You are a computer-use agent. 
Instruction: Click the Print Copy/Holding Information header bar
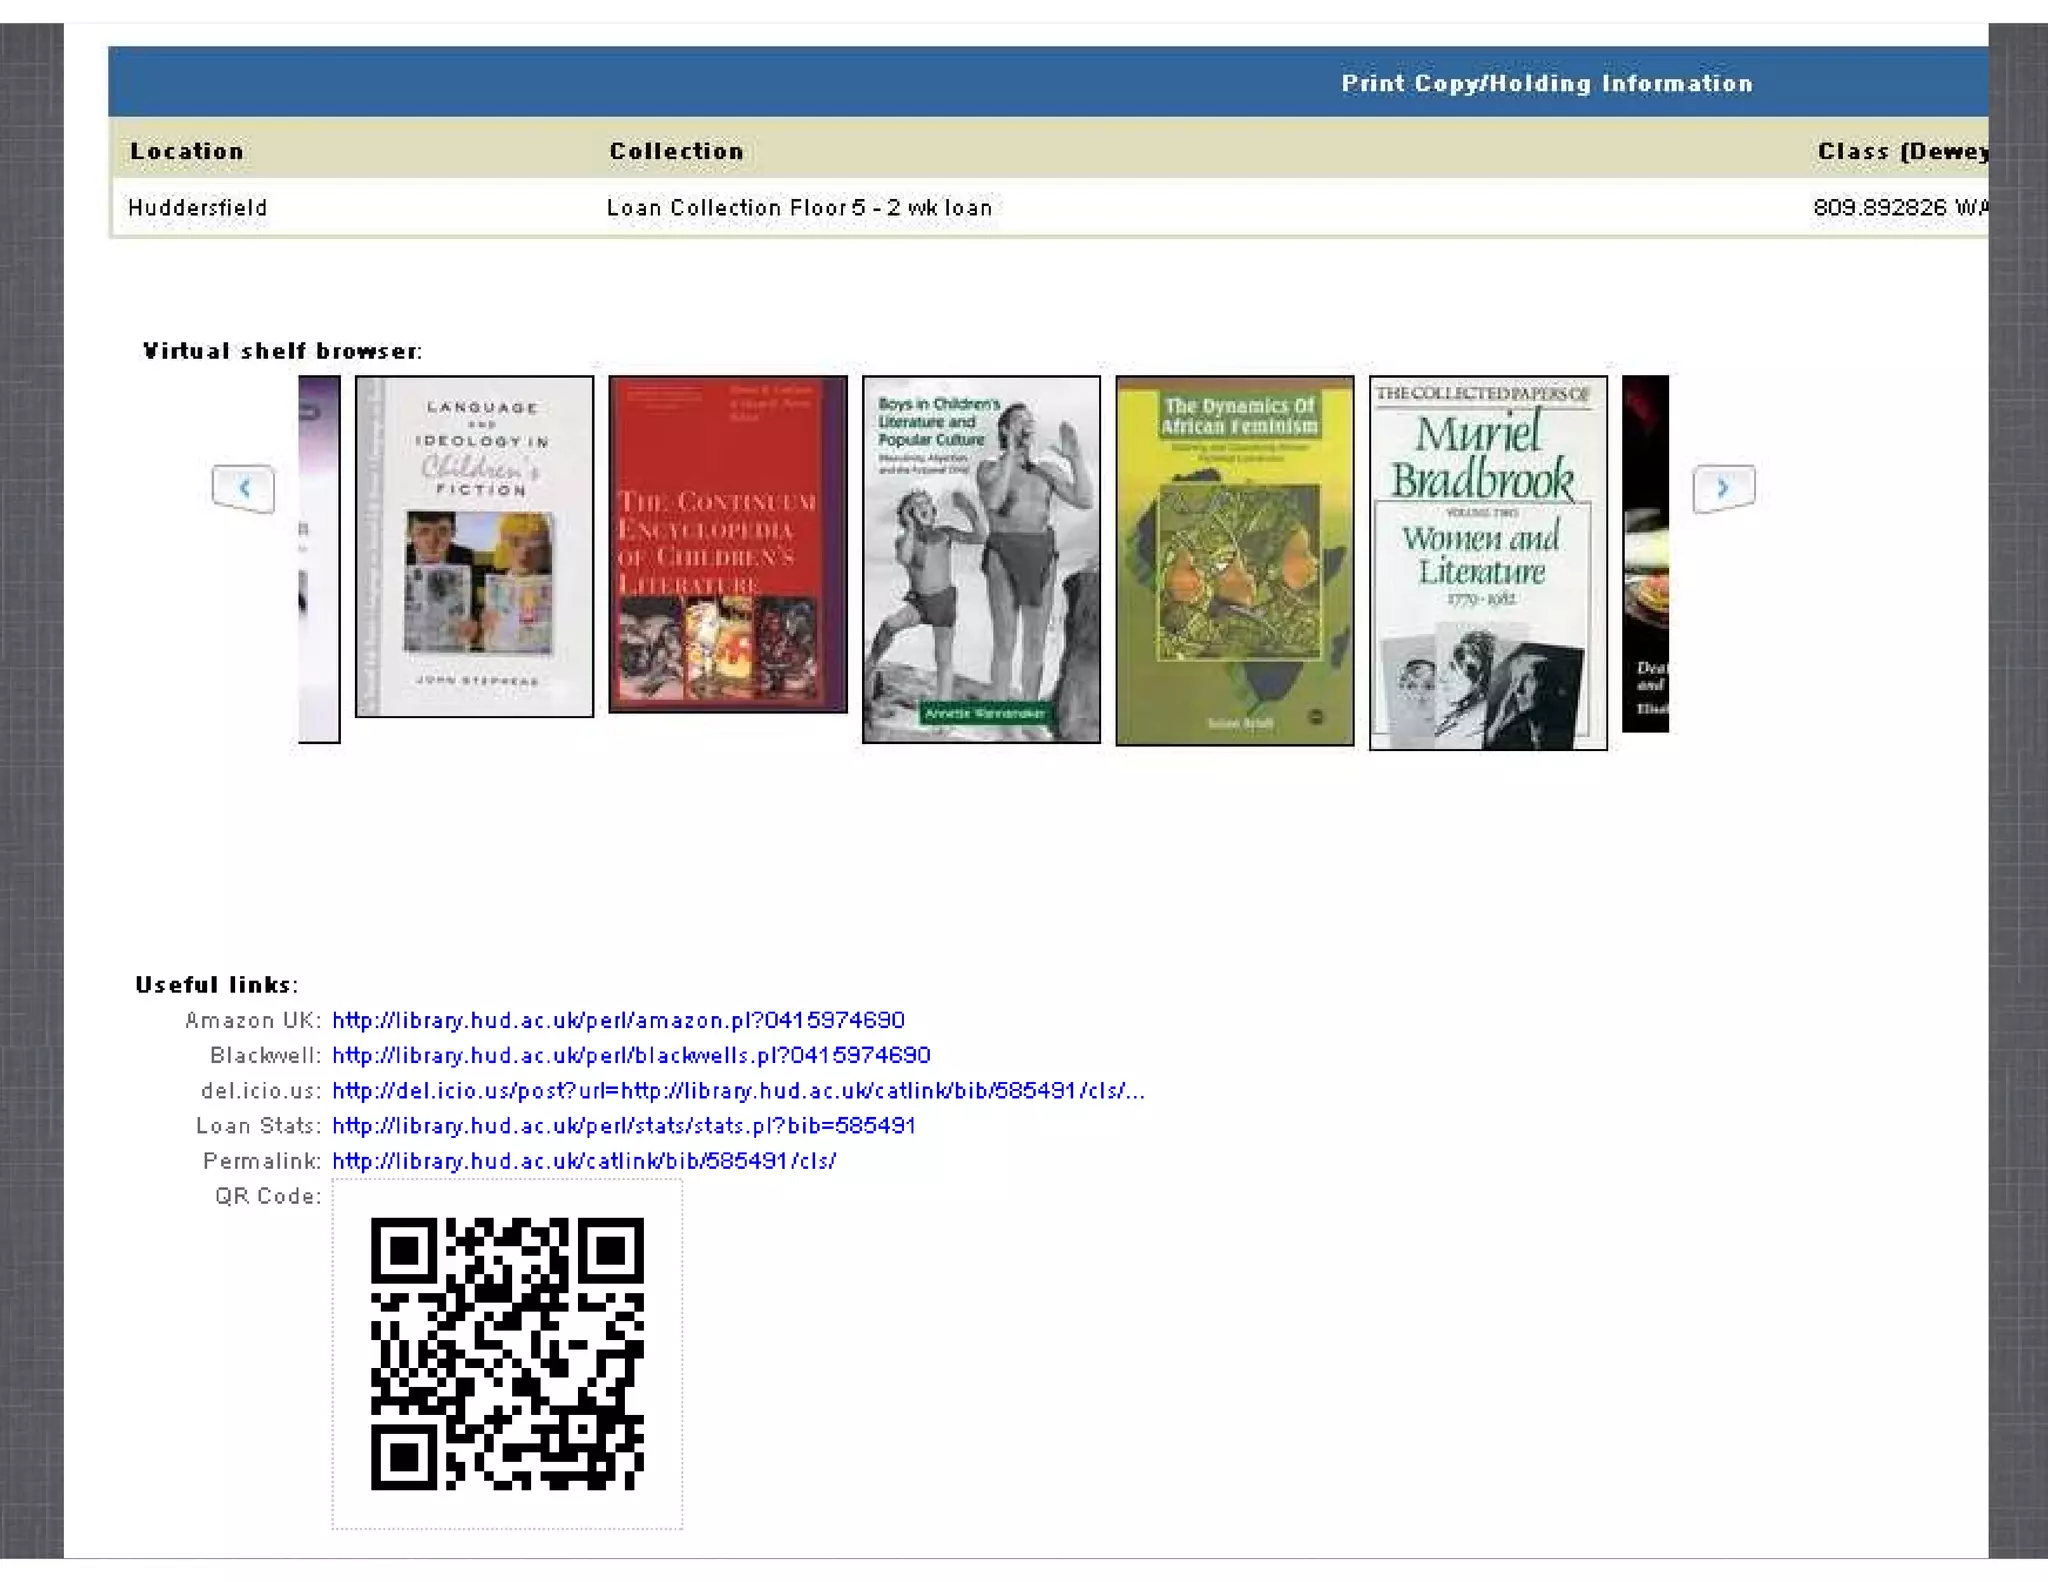(1546, 83)
